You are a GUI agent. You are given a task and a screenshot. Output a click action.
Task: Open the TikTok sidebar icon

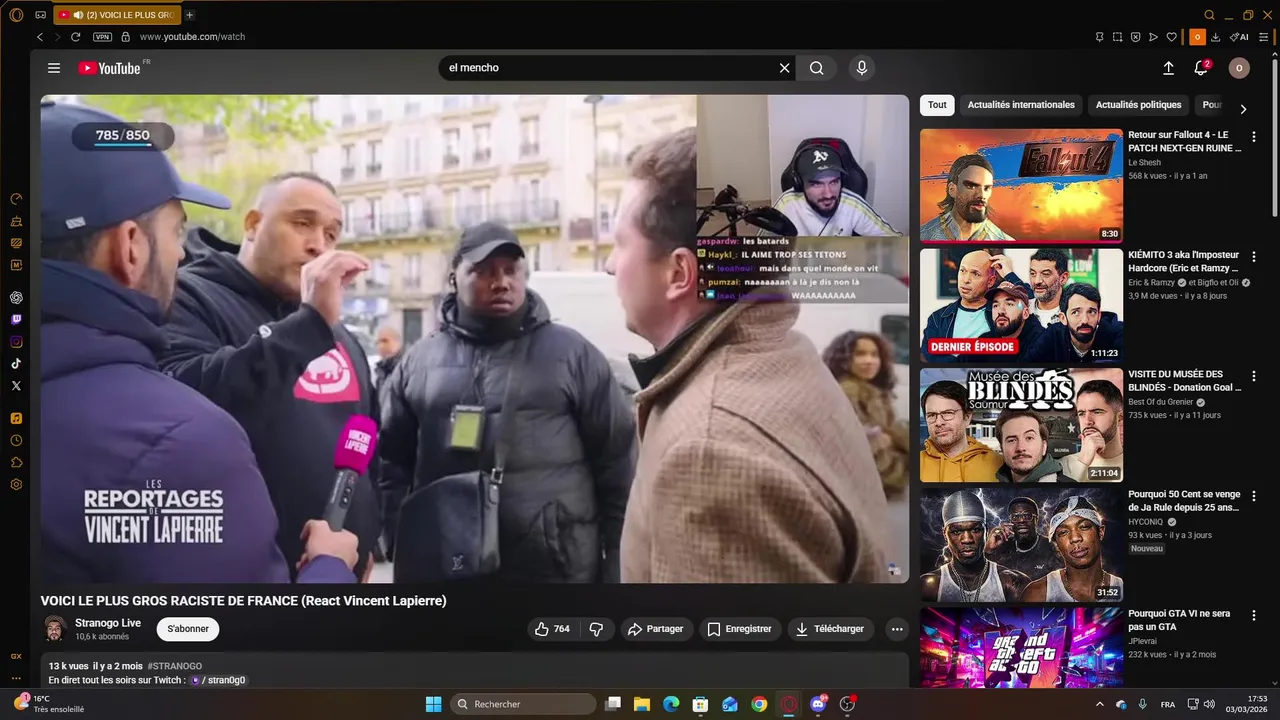tap(16, 364)
